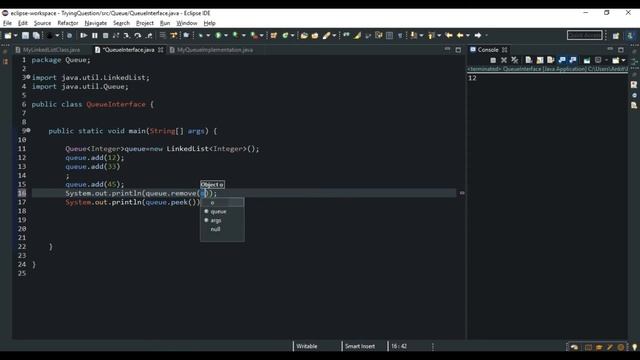
Task: Click the Suspend debug icon
Action: pos(94,36)
